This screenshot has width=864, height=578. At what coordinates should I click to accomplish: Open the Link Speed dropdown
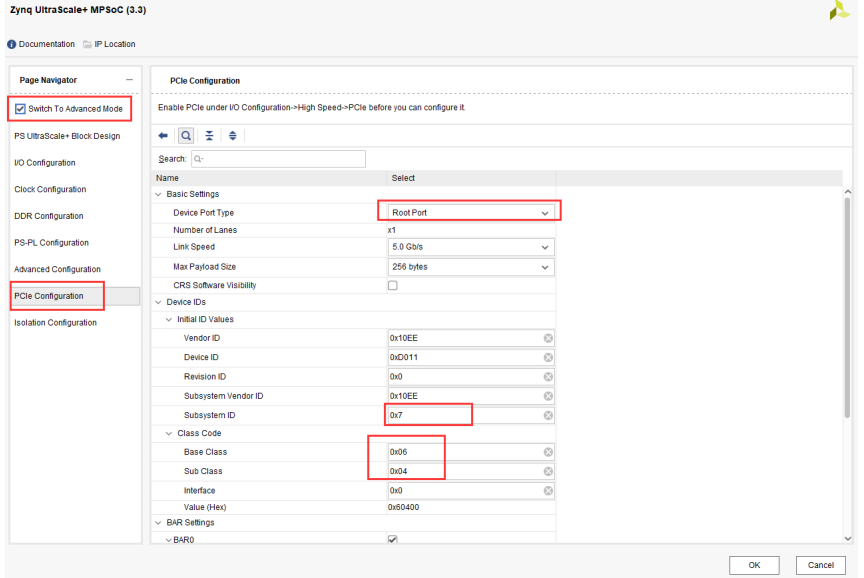point(471,247)
